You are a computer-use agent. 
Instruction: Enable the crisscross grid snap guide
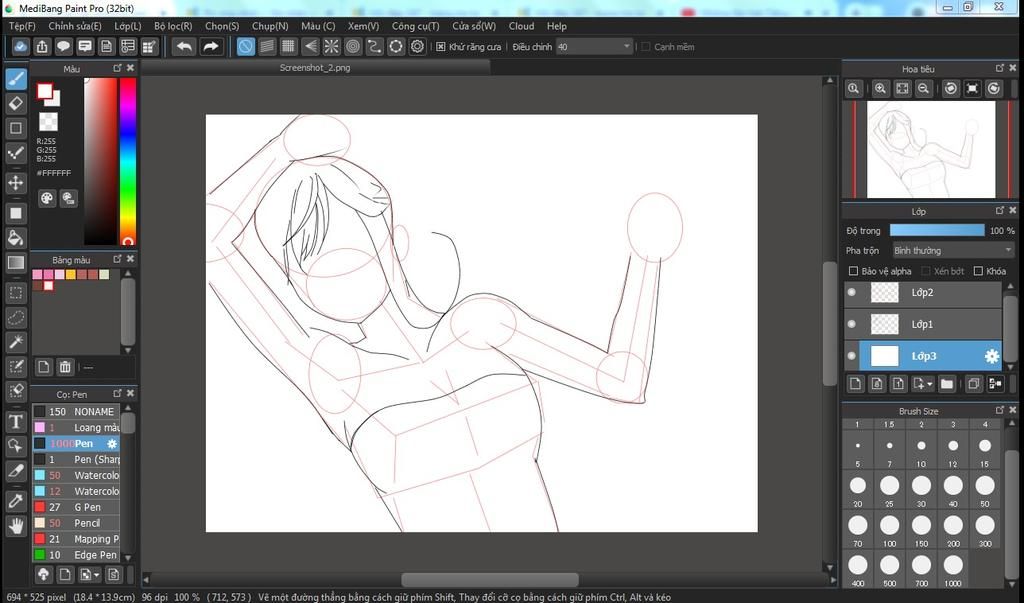(x=288, y=46)
